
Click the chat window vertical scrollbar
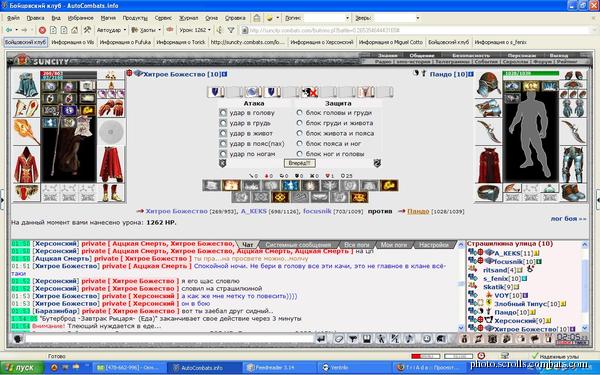[x=461, y=286]
